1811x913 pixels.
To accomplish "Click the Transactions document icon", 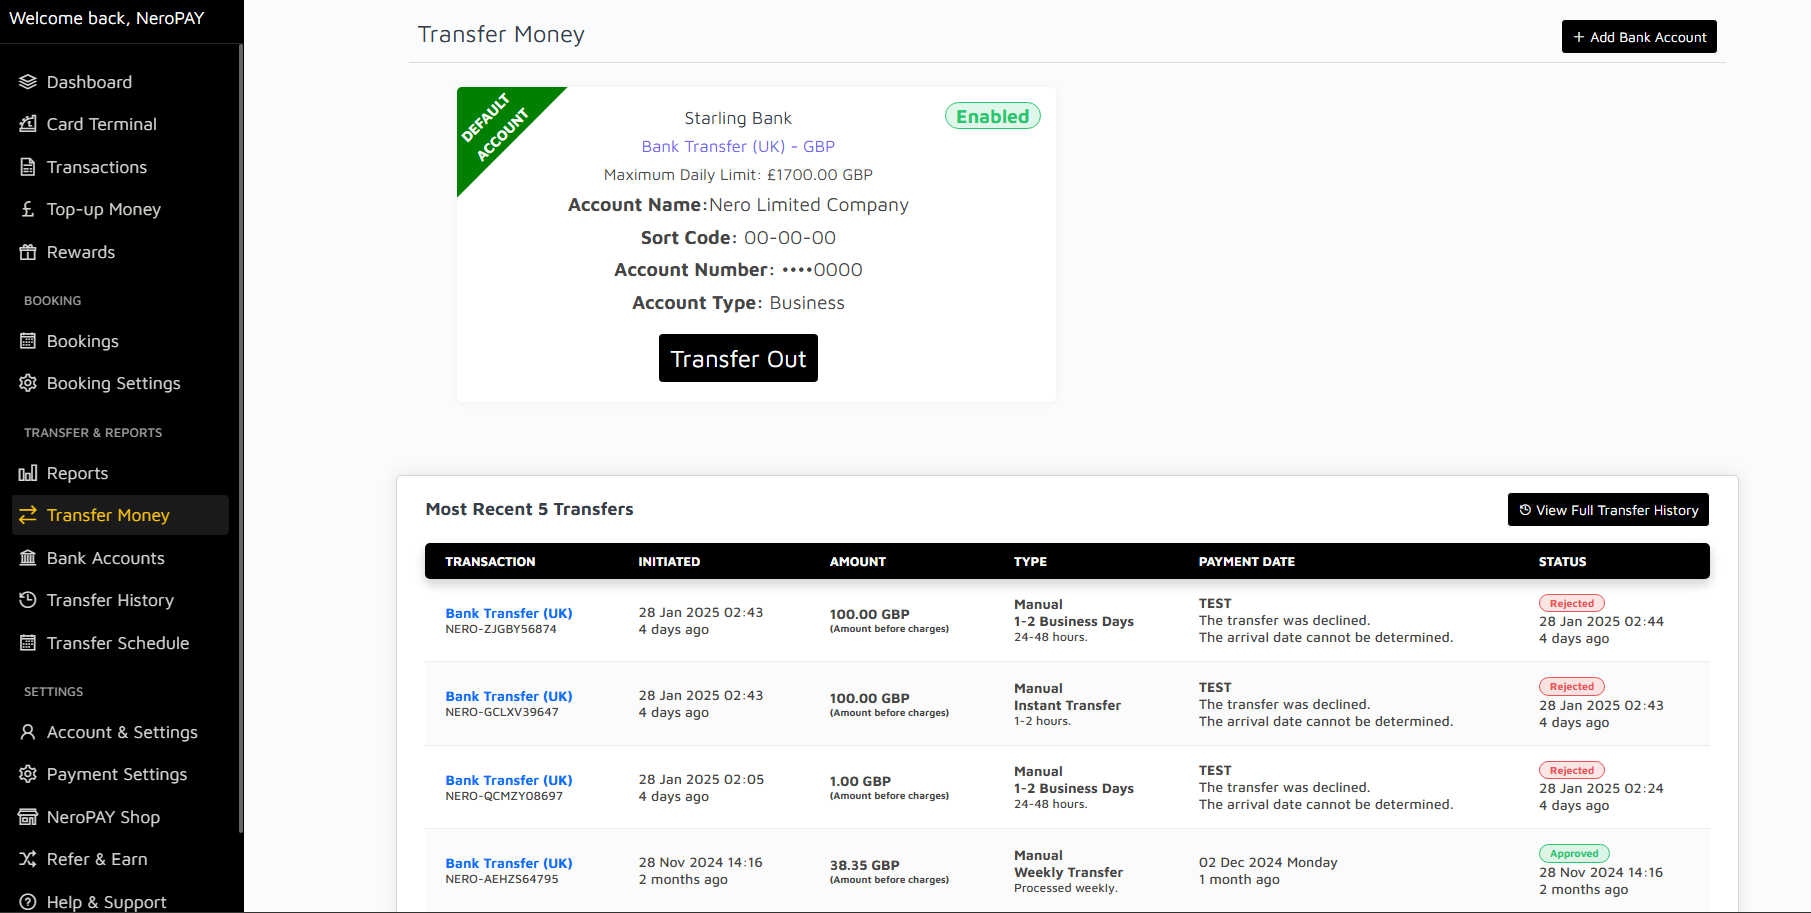I will 28,167.
